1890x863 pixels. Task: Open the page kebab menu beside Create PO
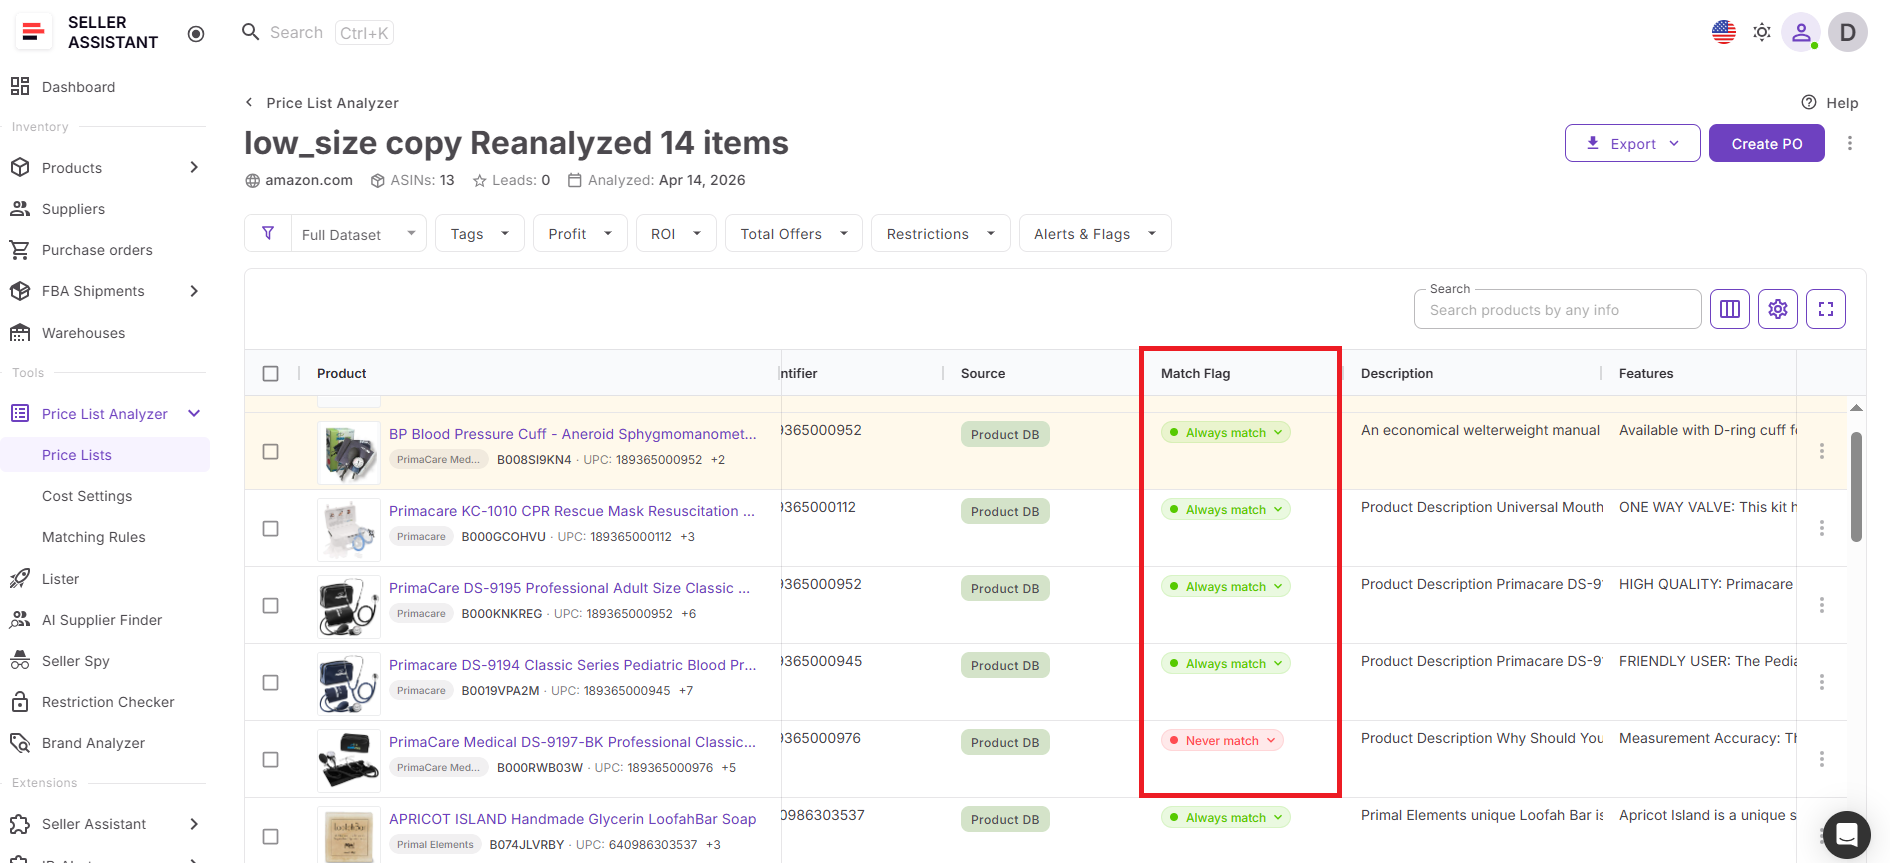pos(1850,143)
